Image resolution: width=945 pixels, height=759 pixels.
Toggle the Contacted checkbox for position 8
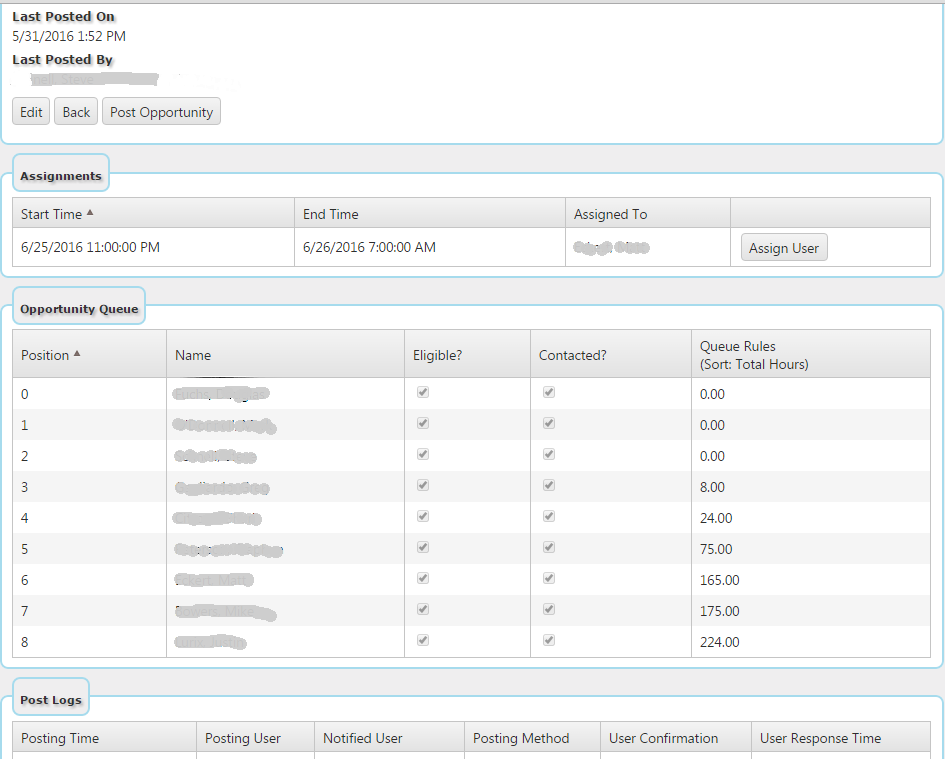click(x=549, y=640)
